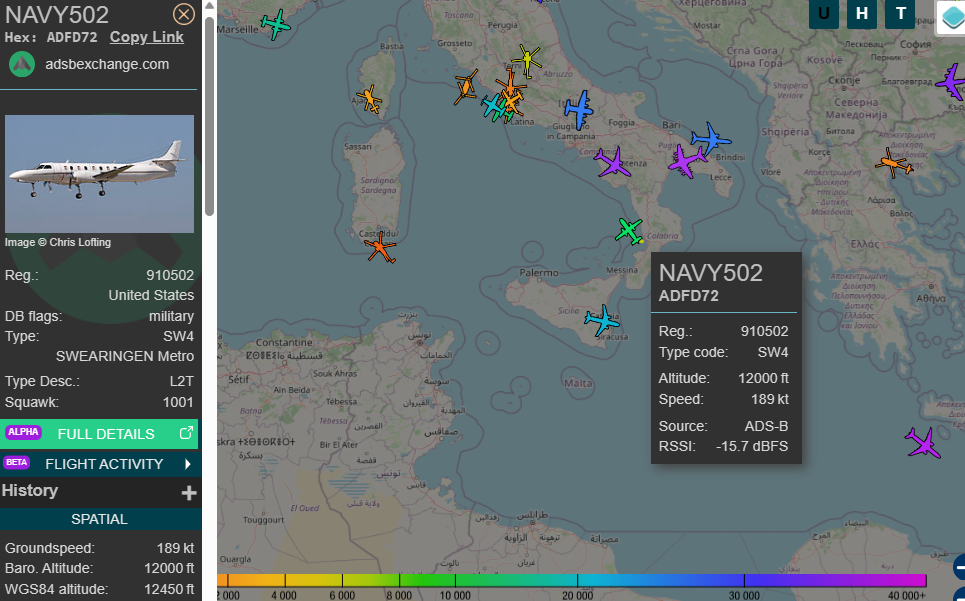Screen dimensions: 965x601
Task: Click the 30 000 mark on the altitude legend
Action: pyautogui.click(x=744, y=595)
